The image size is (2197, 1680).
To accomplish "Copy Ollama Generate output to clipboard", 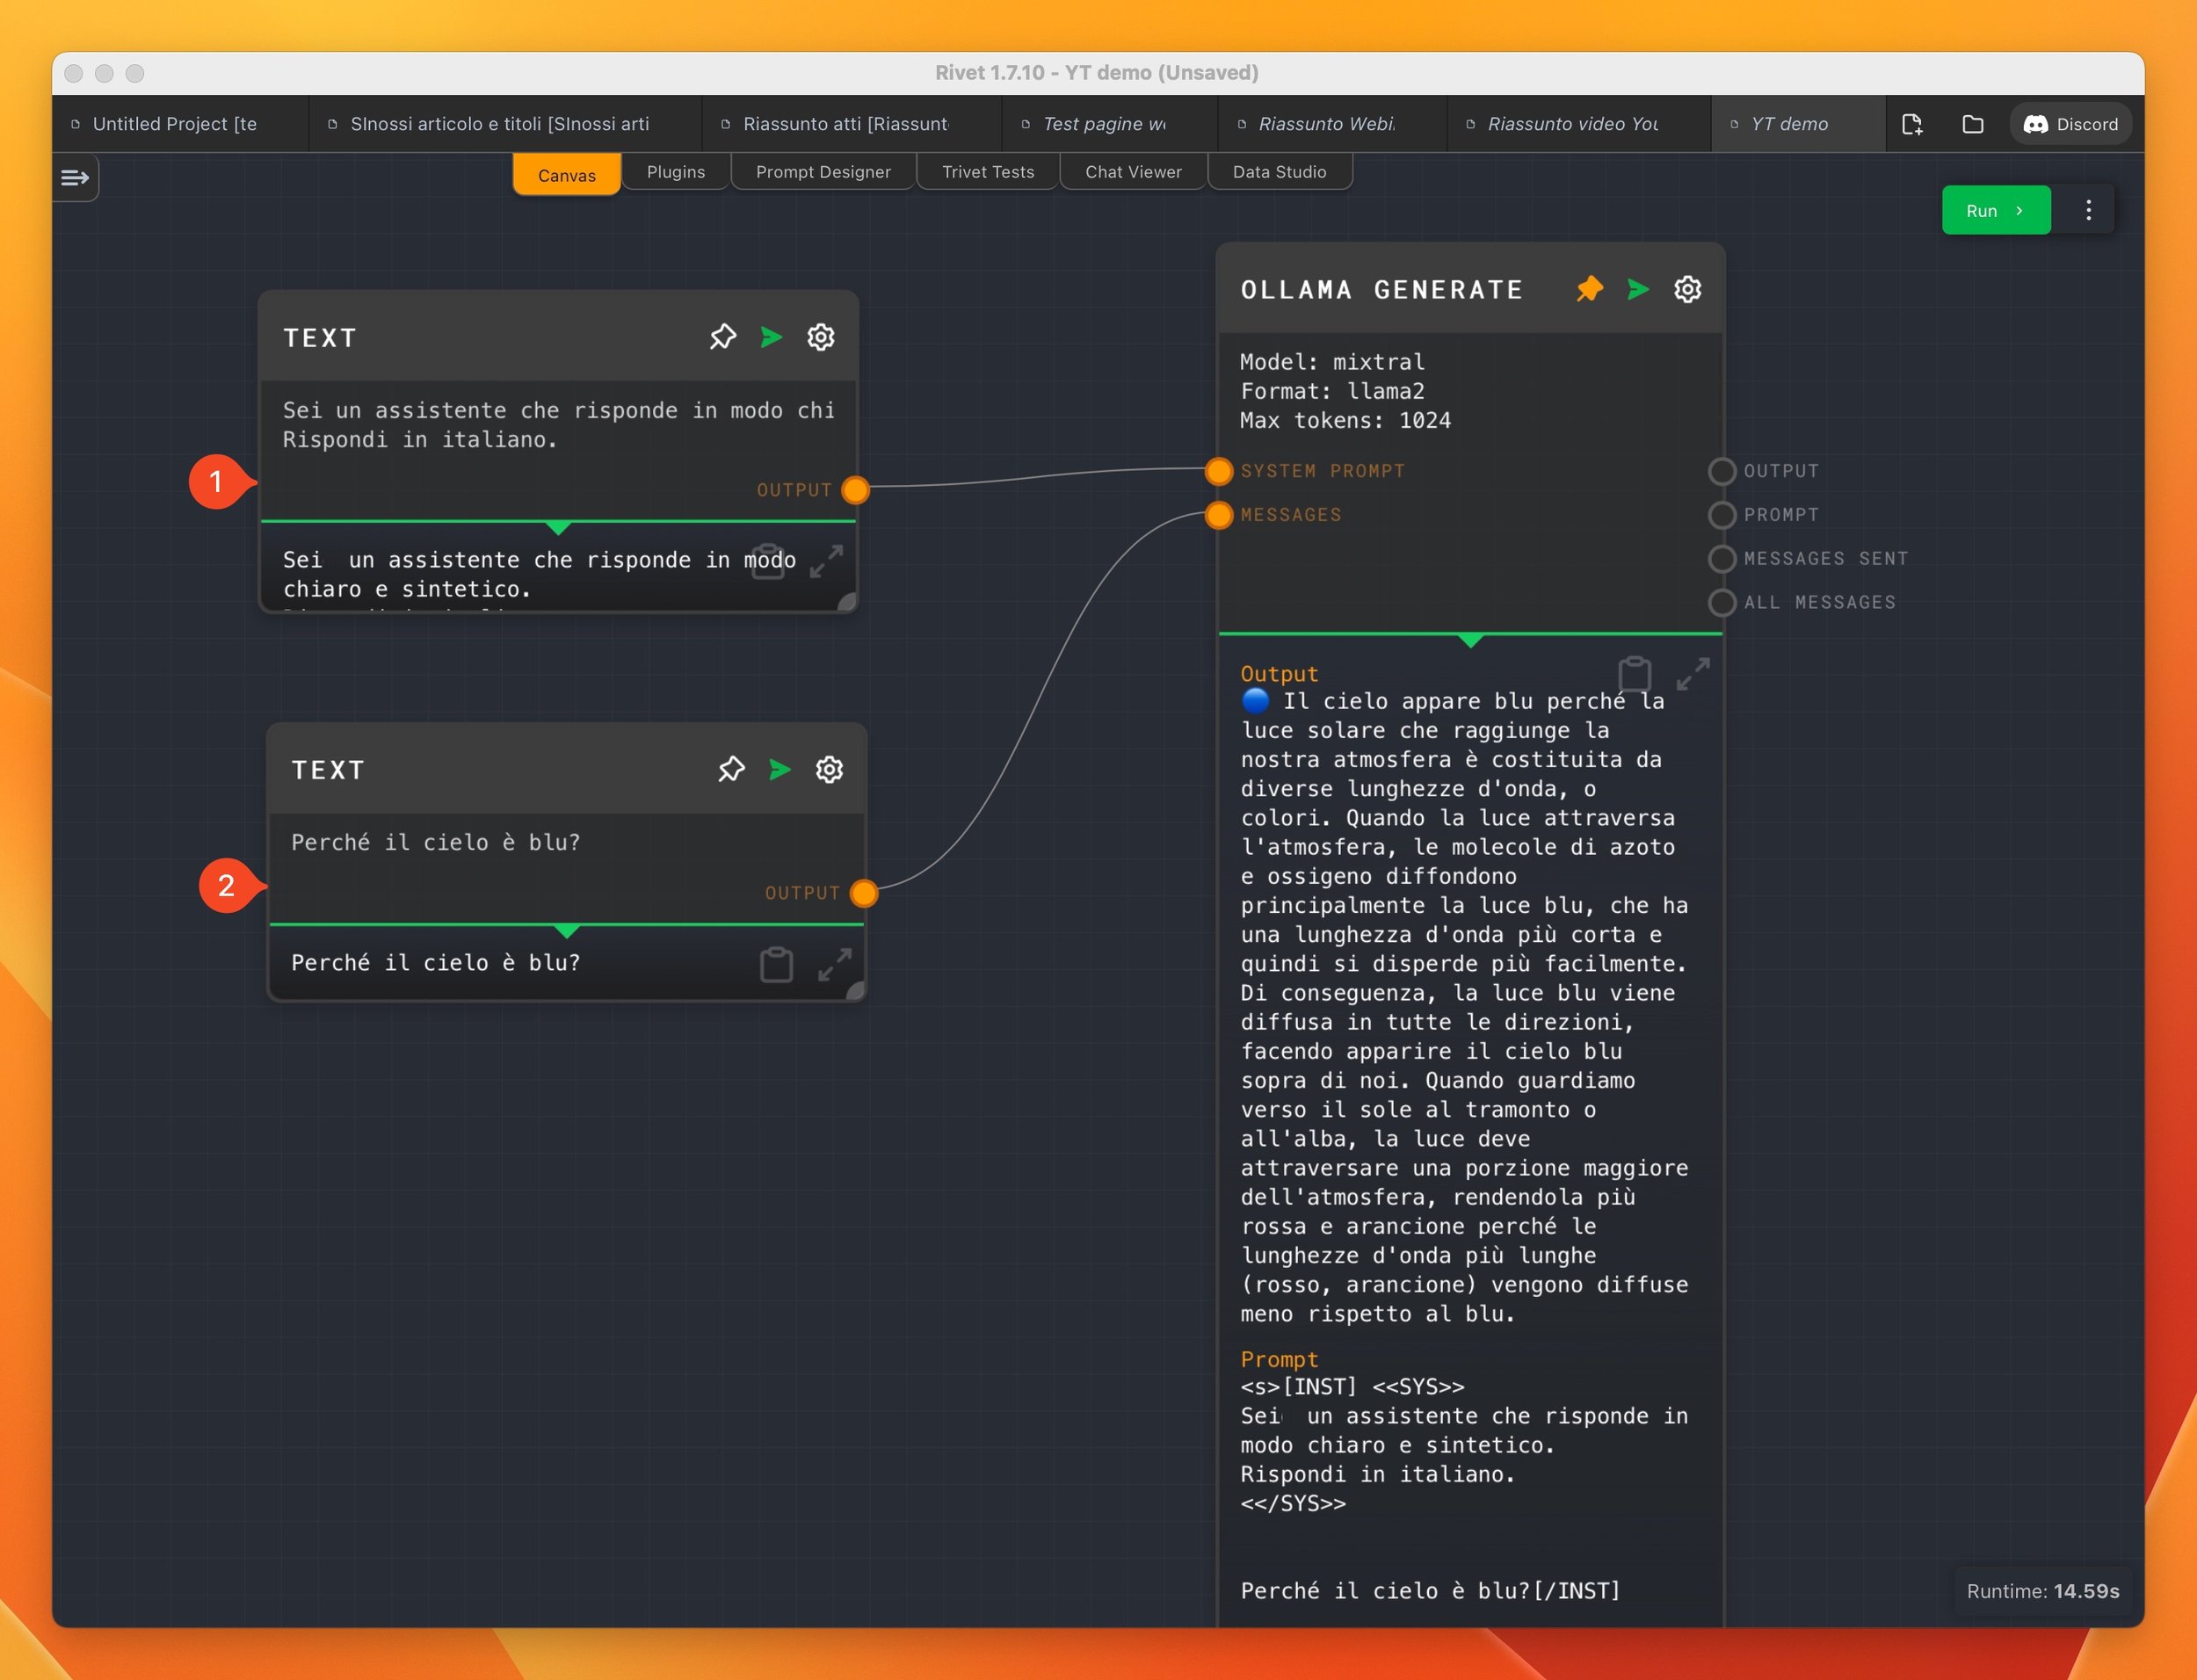I will point(1634,673).
